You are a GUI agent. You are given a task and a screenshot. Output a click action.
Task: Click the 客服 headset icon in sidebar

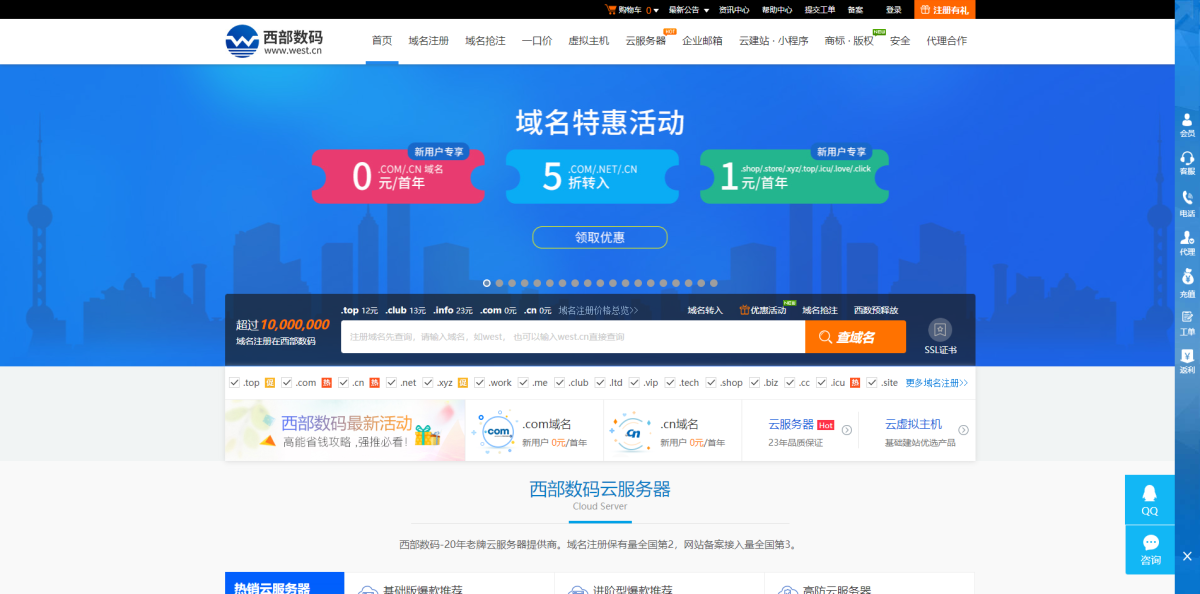coord(1187,162)
